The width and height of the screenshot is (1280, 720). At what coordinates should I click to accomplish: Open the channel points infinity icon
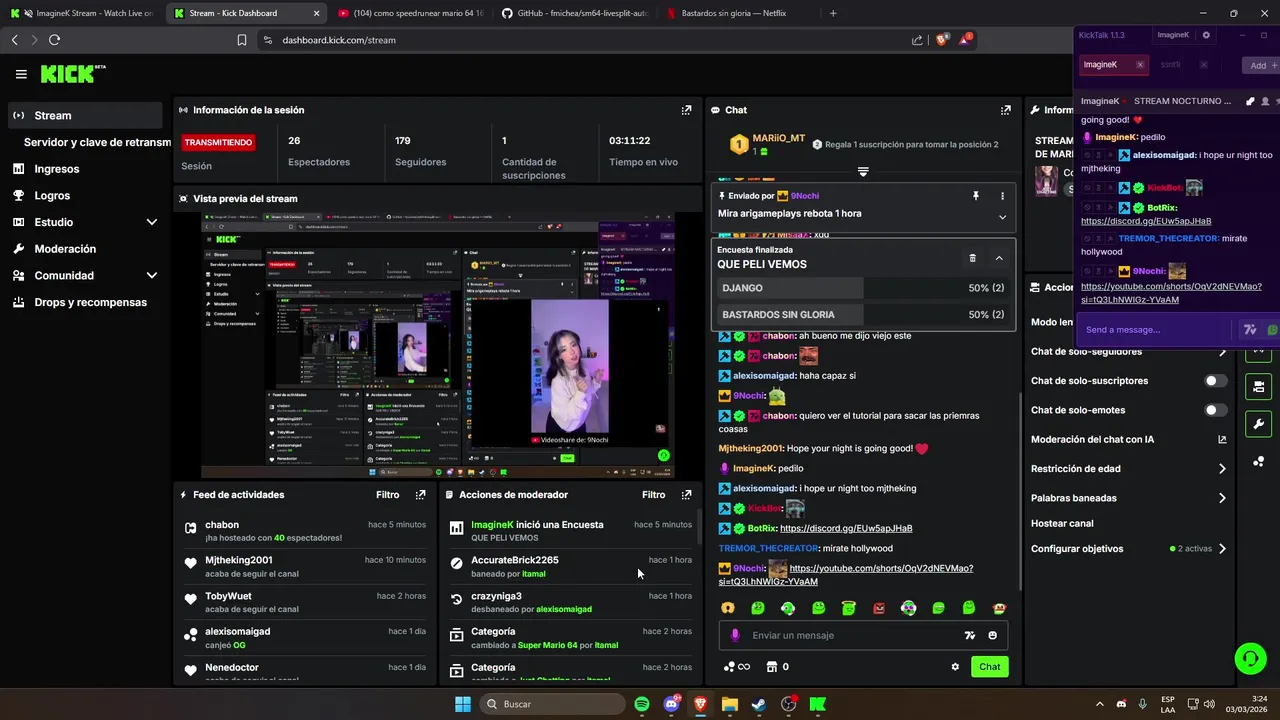point(736,667)
